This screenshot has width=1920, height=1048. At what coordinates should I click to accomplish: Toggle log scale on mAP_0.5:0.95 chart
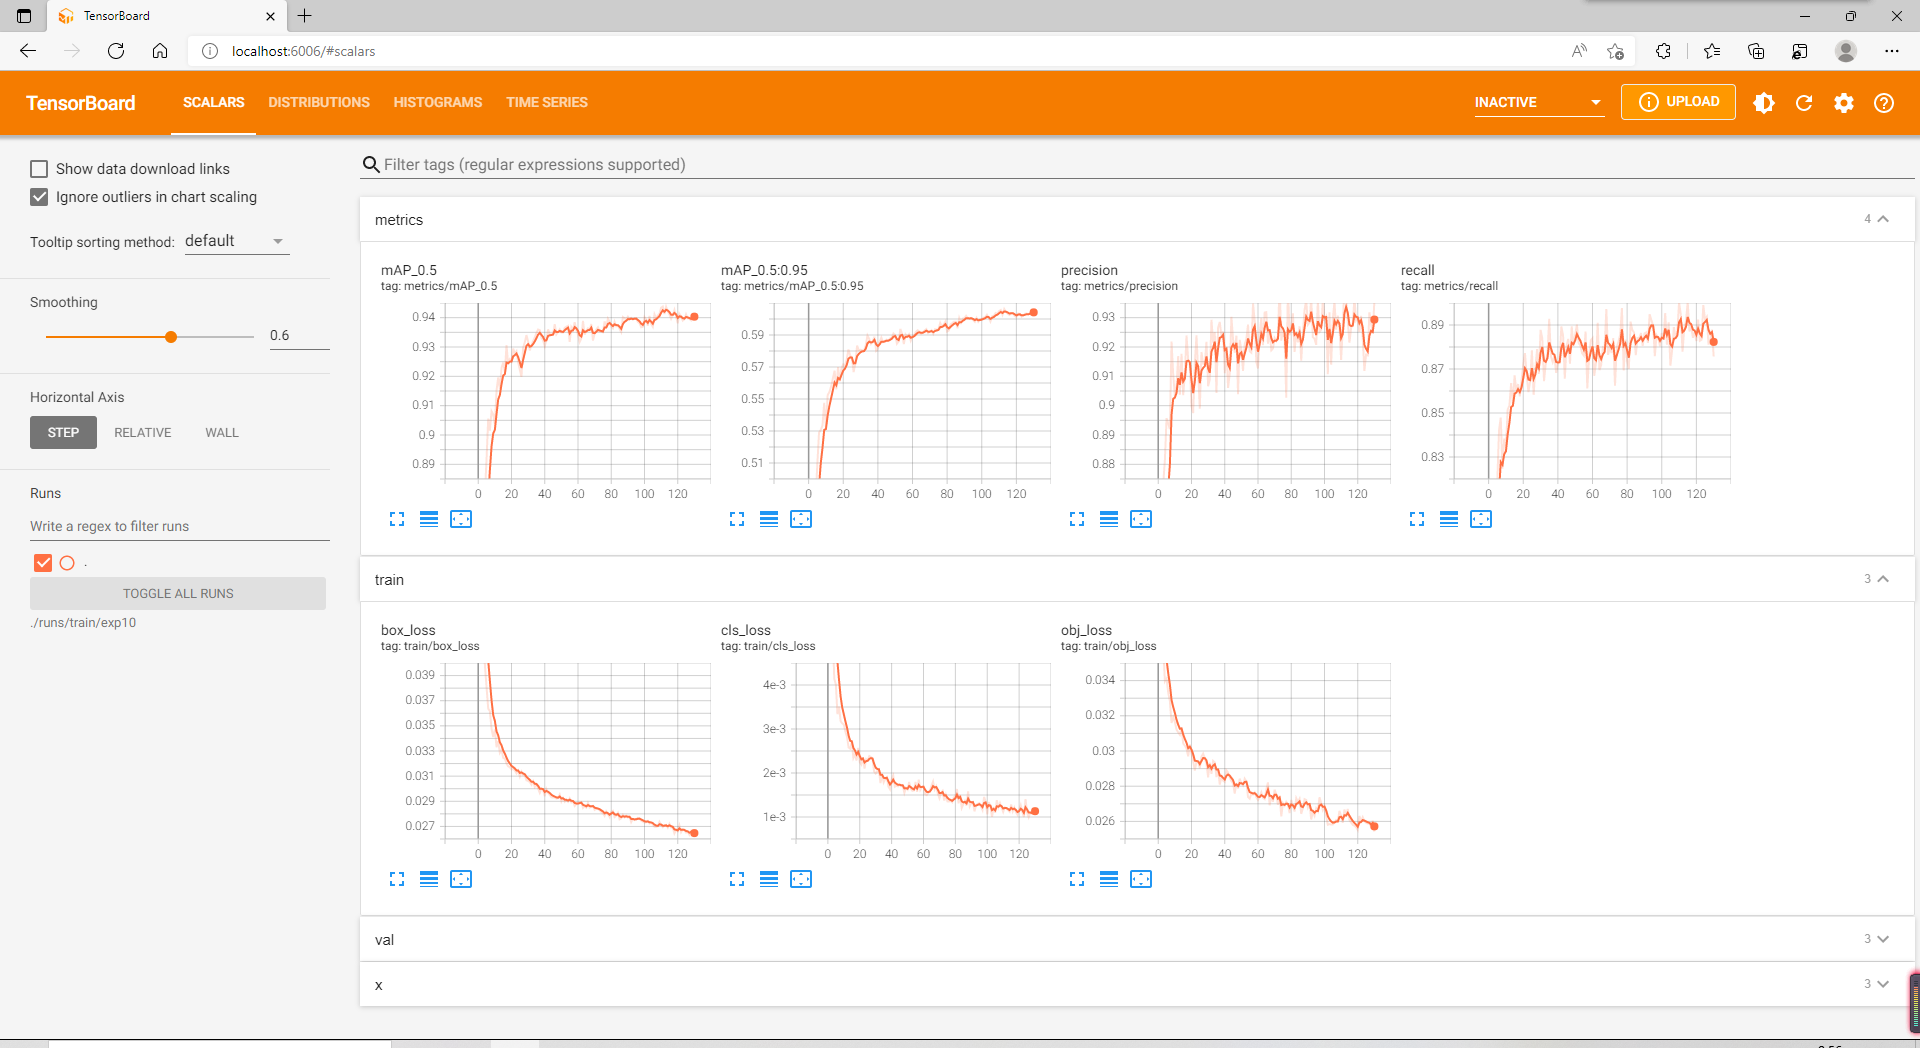click(769, 519)
